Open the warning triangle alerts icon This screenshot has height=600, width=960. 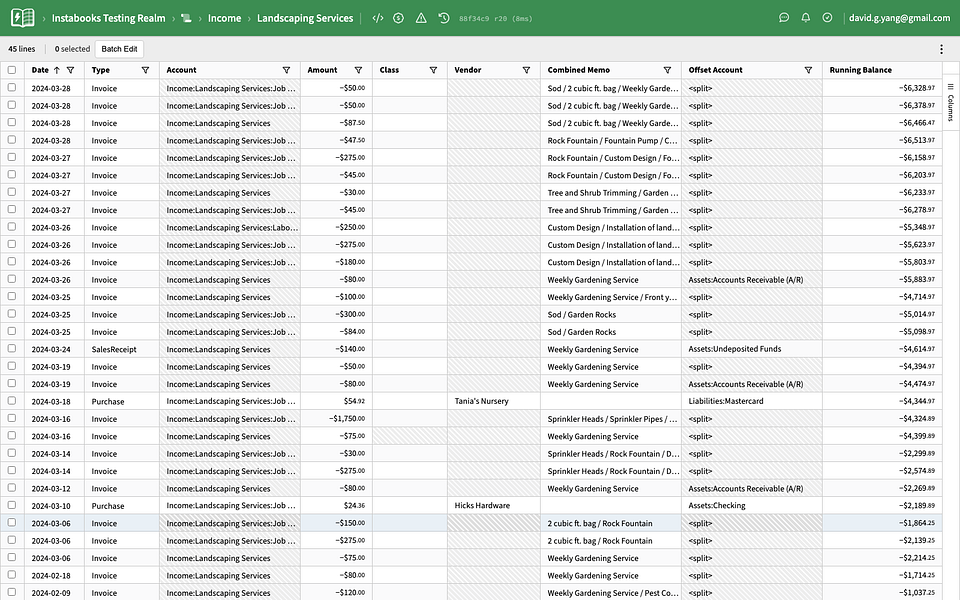click(421, 18)
